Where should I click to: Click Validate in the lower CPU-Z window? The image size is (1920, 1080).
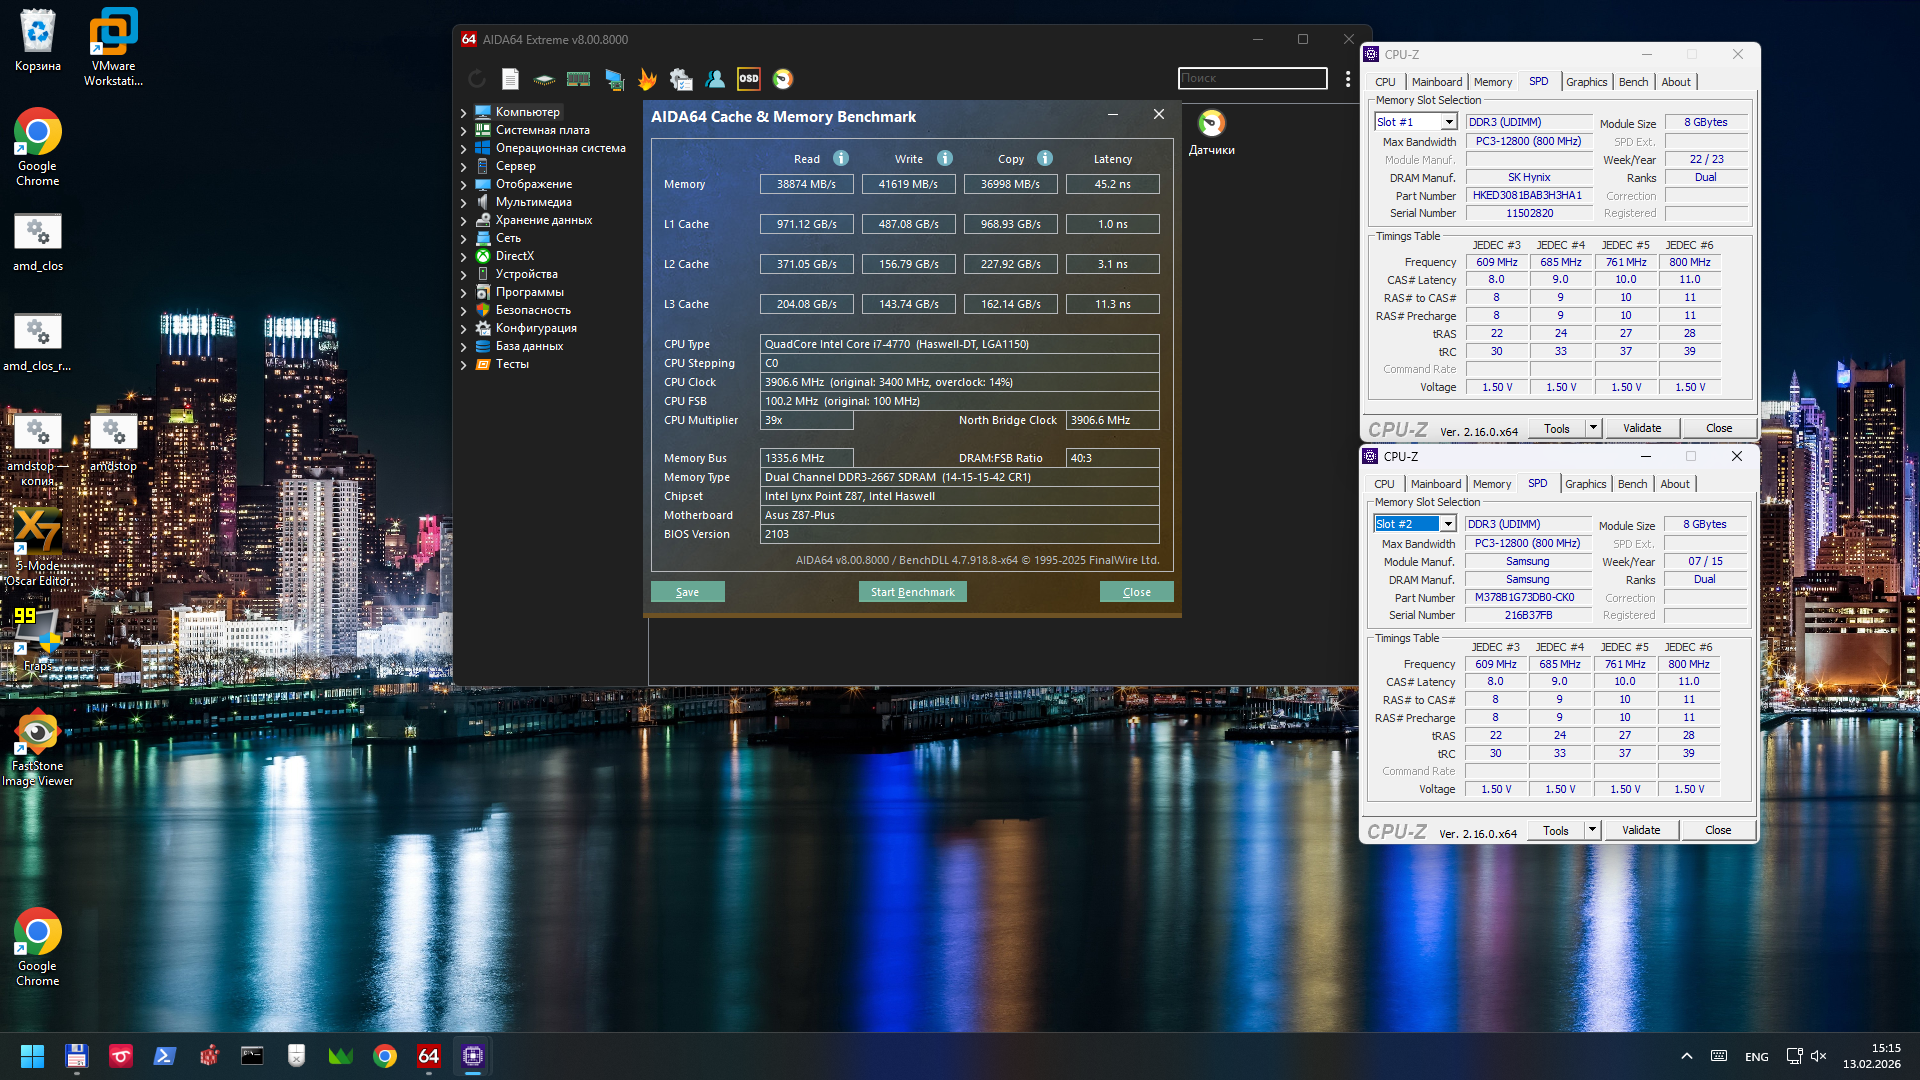coord(1640,830)
